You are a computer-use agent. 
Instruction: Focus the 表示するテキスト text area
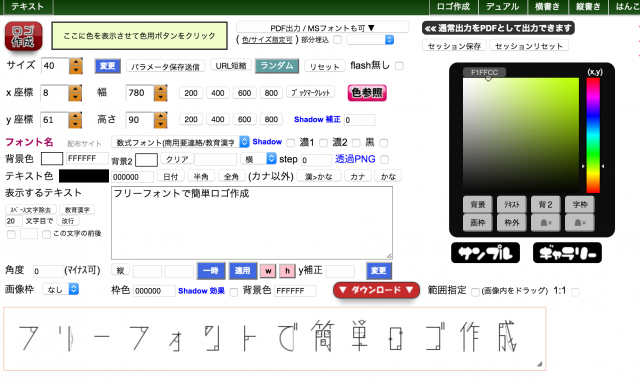(x=252, y=223)
